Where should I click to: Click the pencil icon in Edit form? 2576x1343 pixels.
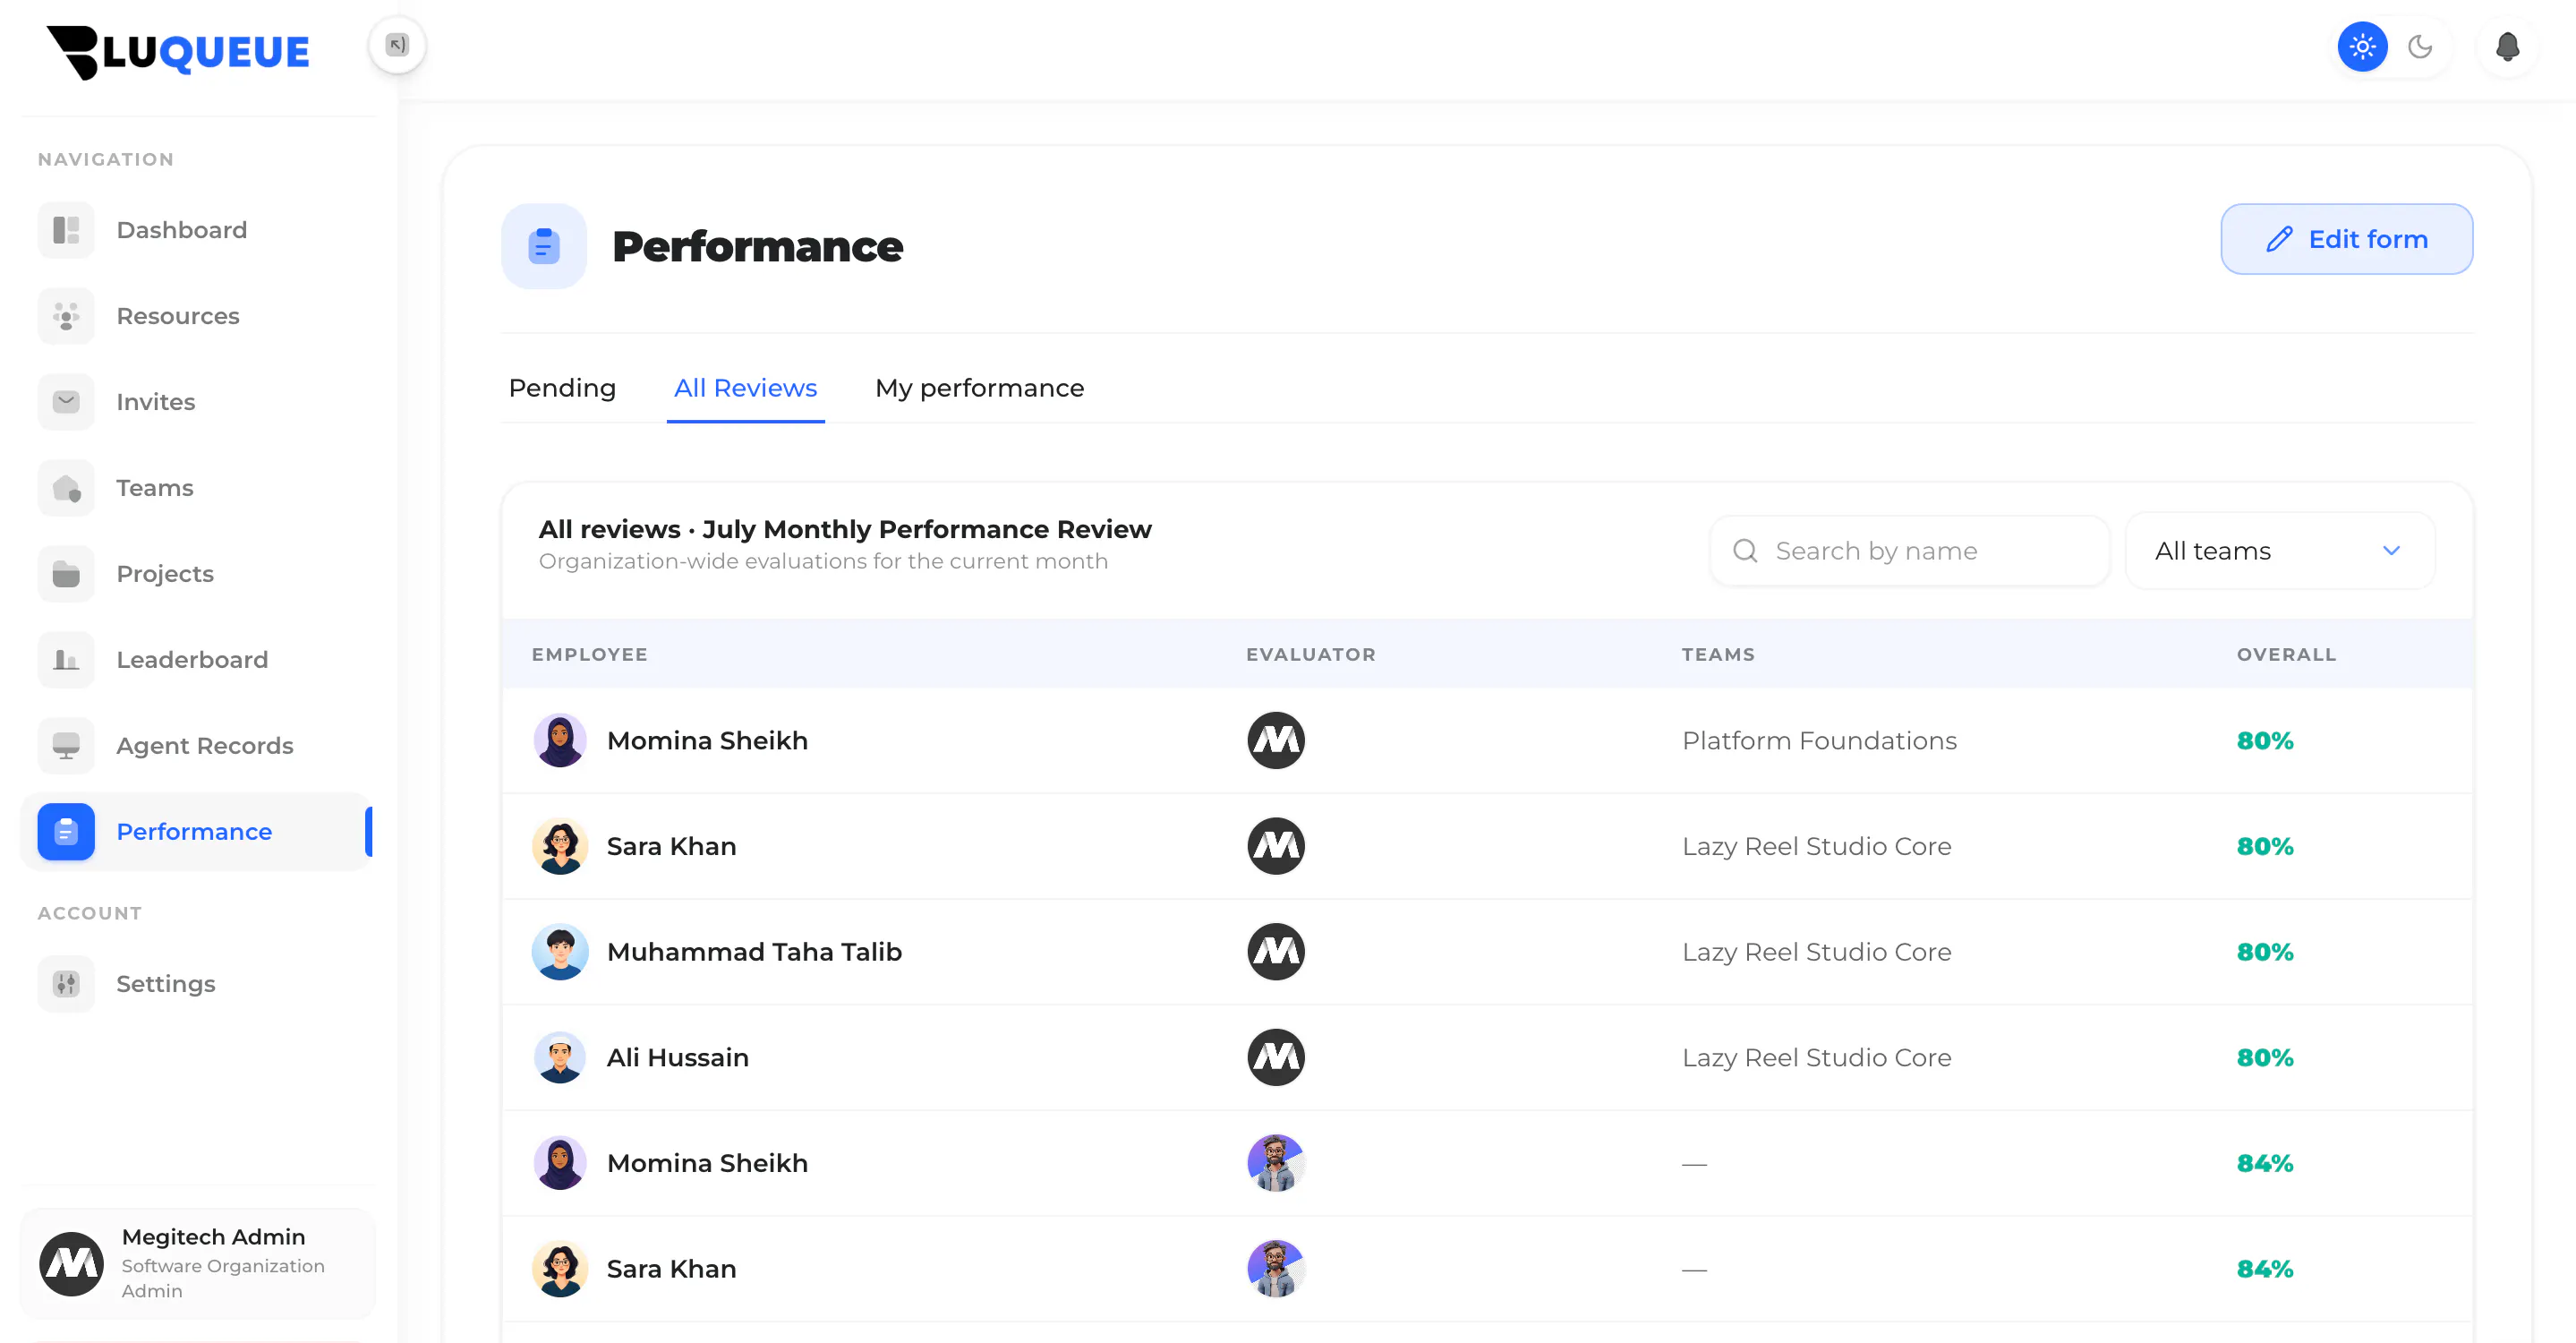click(2279, 239)
